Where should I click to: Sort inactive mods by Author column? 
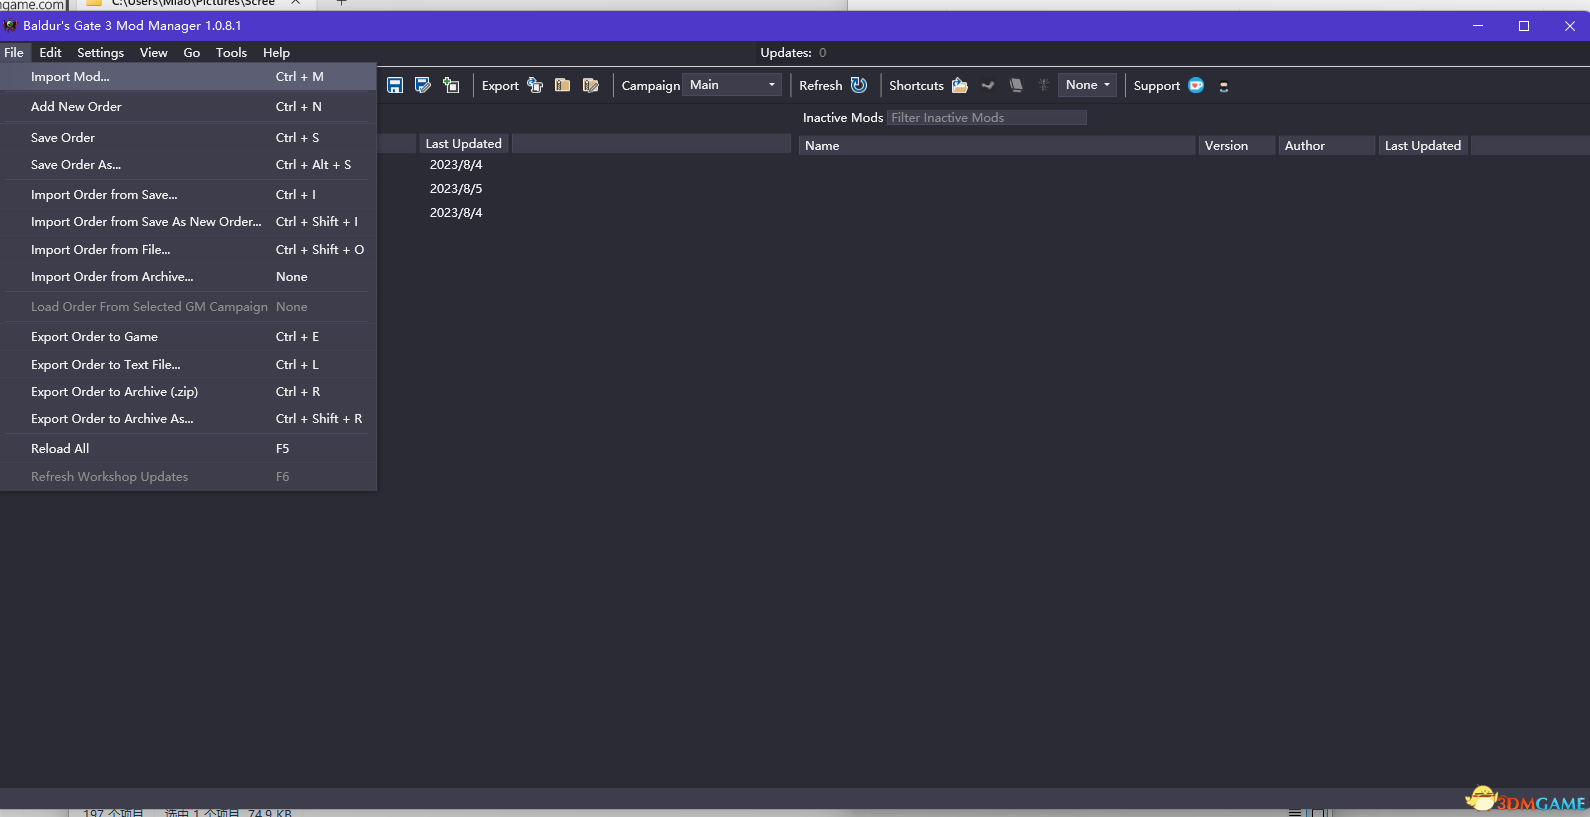[1305, 146]
